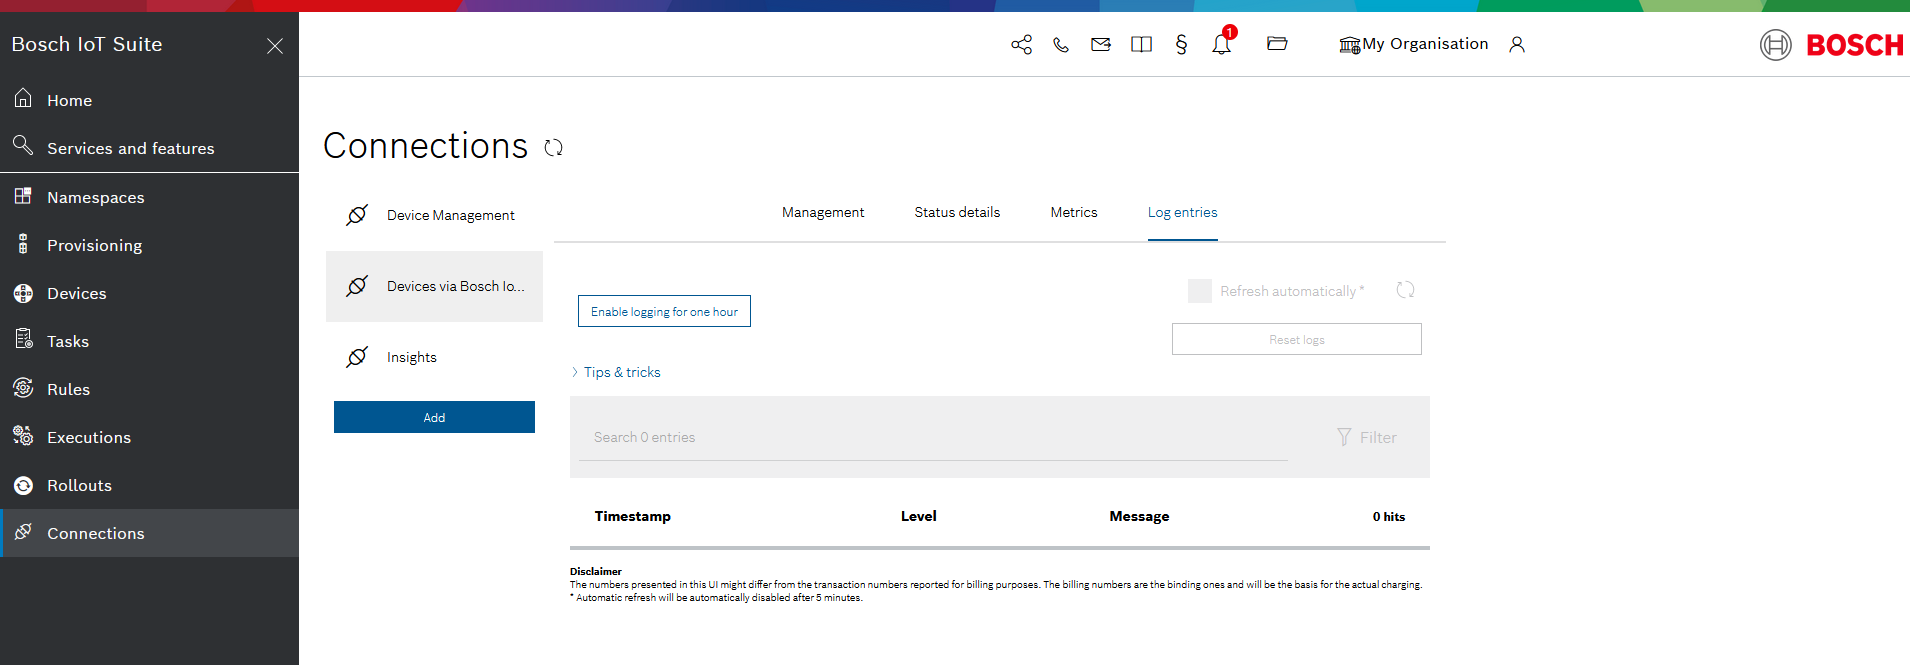Click the Home house icon
The height and width of the screenshot is (665, 1910).
pyautogui.click(x=23, y=98)
